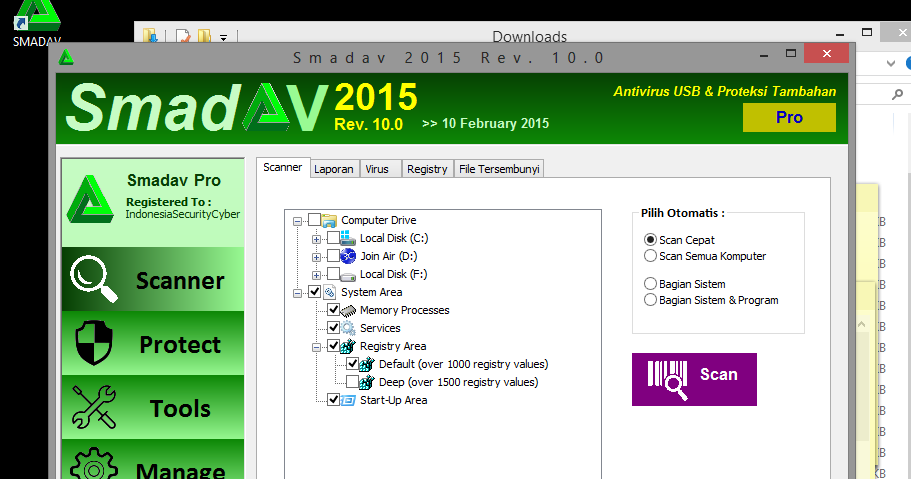Uncheck the Services checkbox
911x479 pixels.
click(x=333, y=328)
